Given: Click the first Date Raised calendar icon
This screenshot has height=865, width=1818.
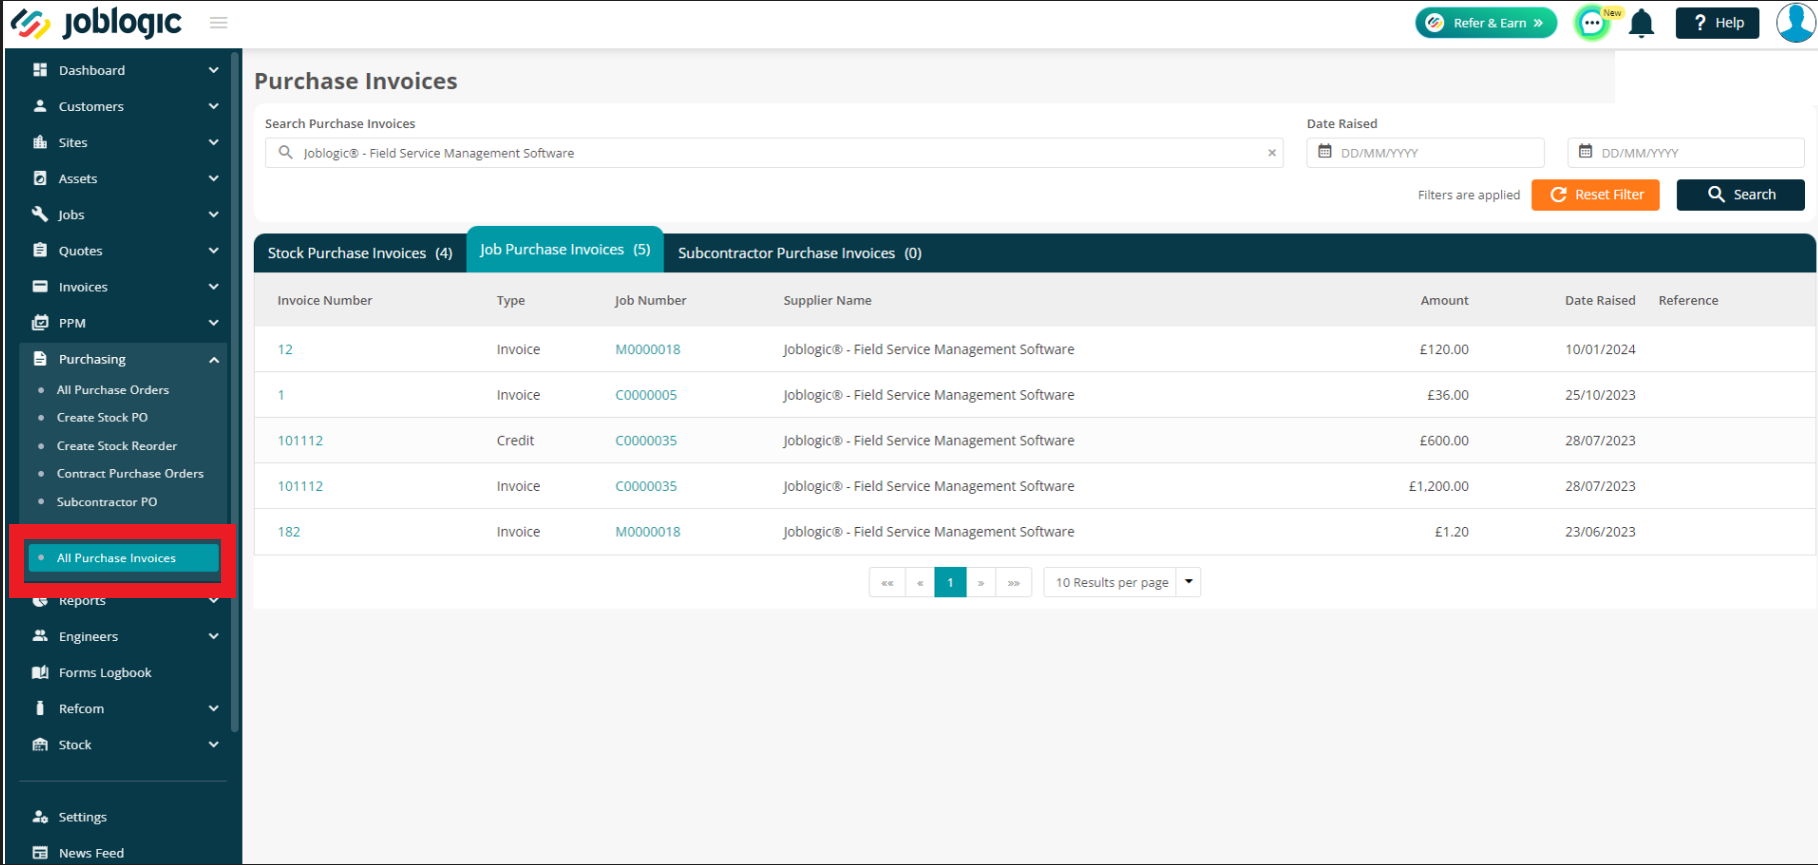Looking at the screenshot, I should 1325,152.
